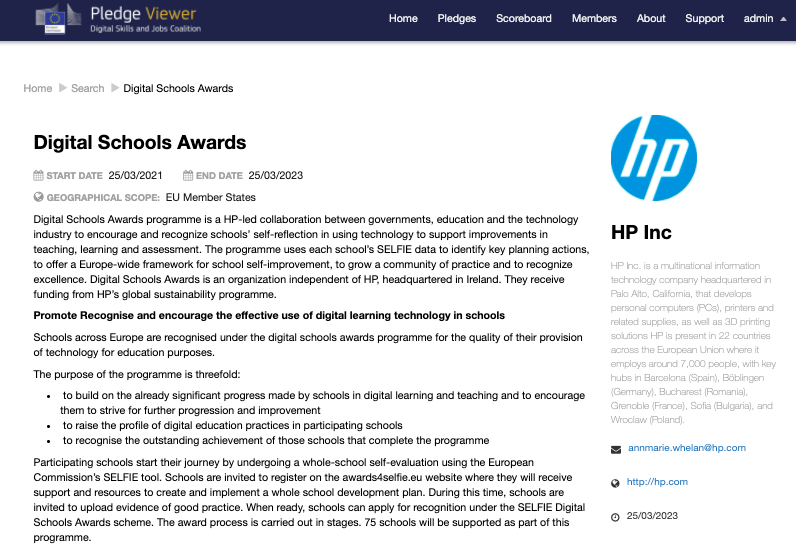Click bullet about recognising outstanding achievement

coord(276,440)
